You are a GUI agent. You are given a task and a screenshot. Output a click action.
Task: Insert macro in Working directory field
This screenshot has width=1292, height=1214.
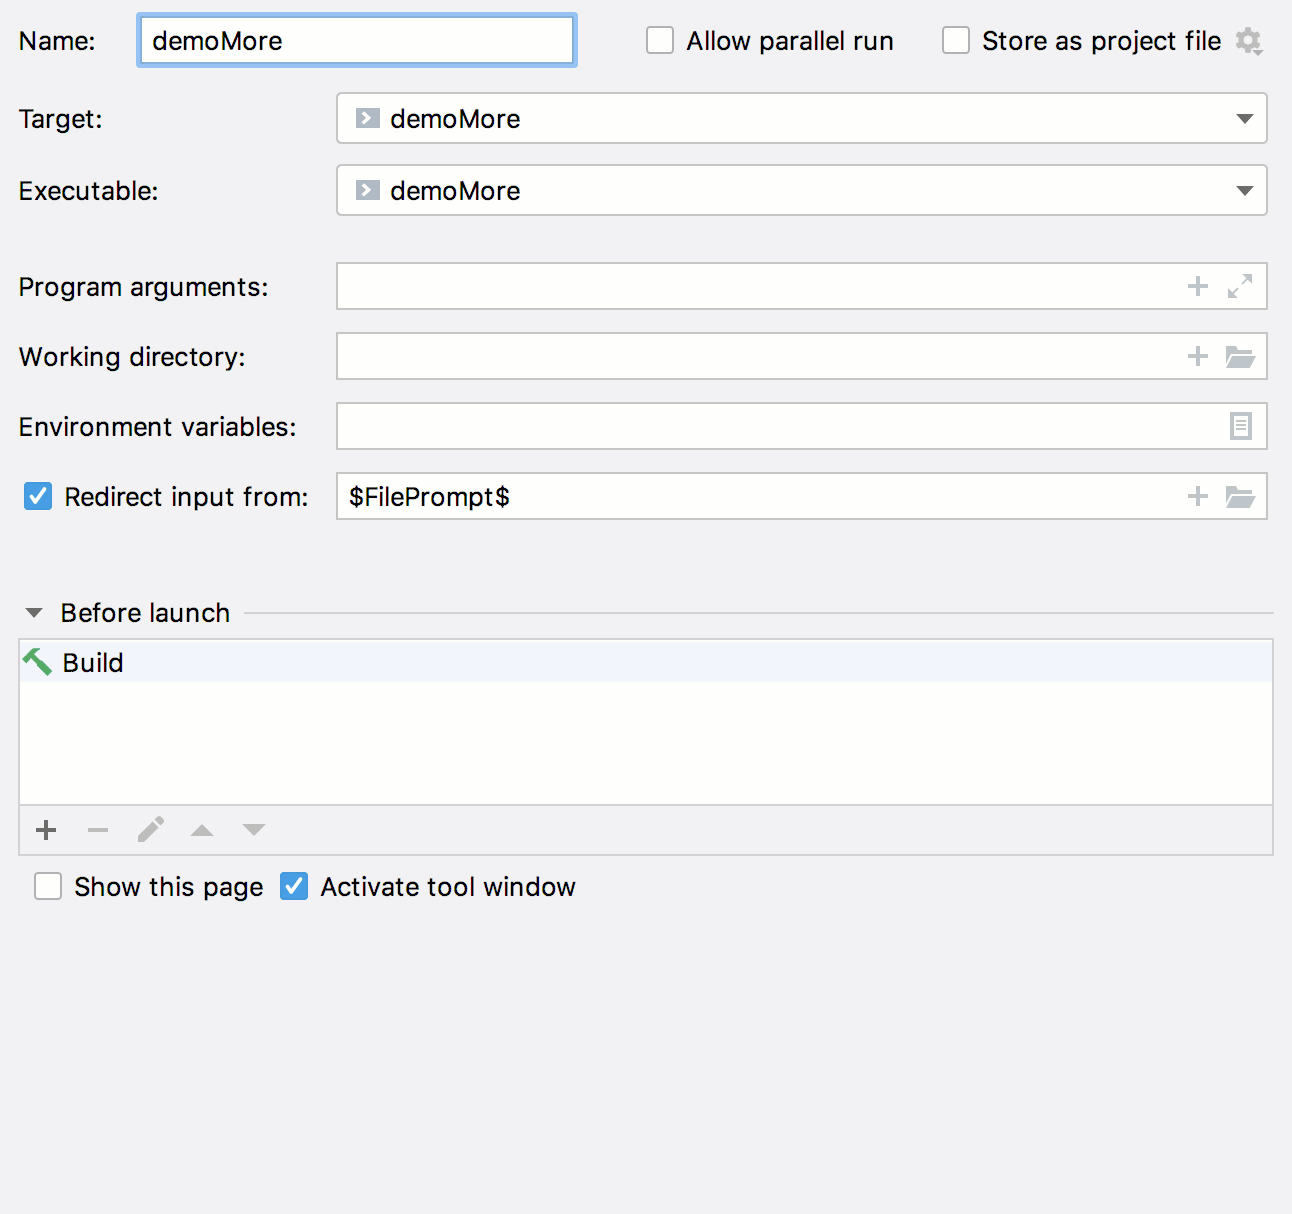1197,357
